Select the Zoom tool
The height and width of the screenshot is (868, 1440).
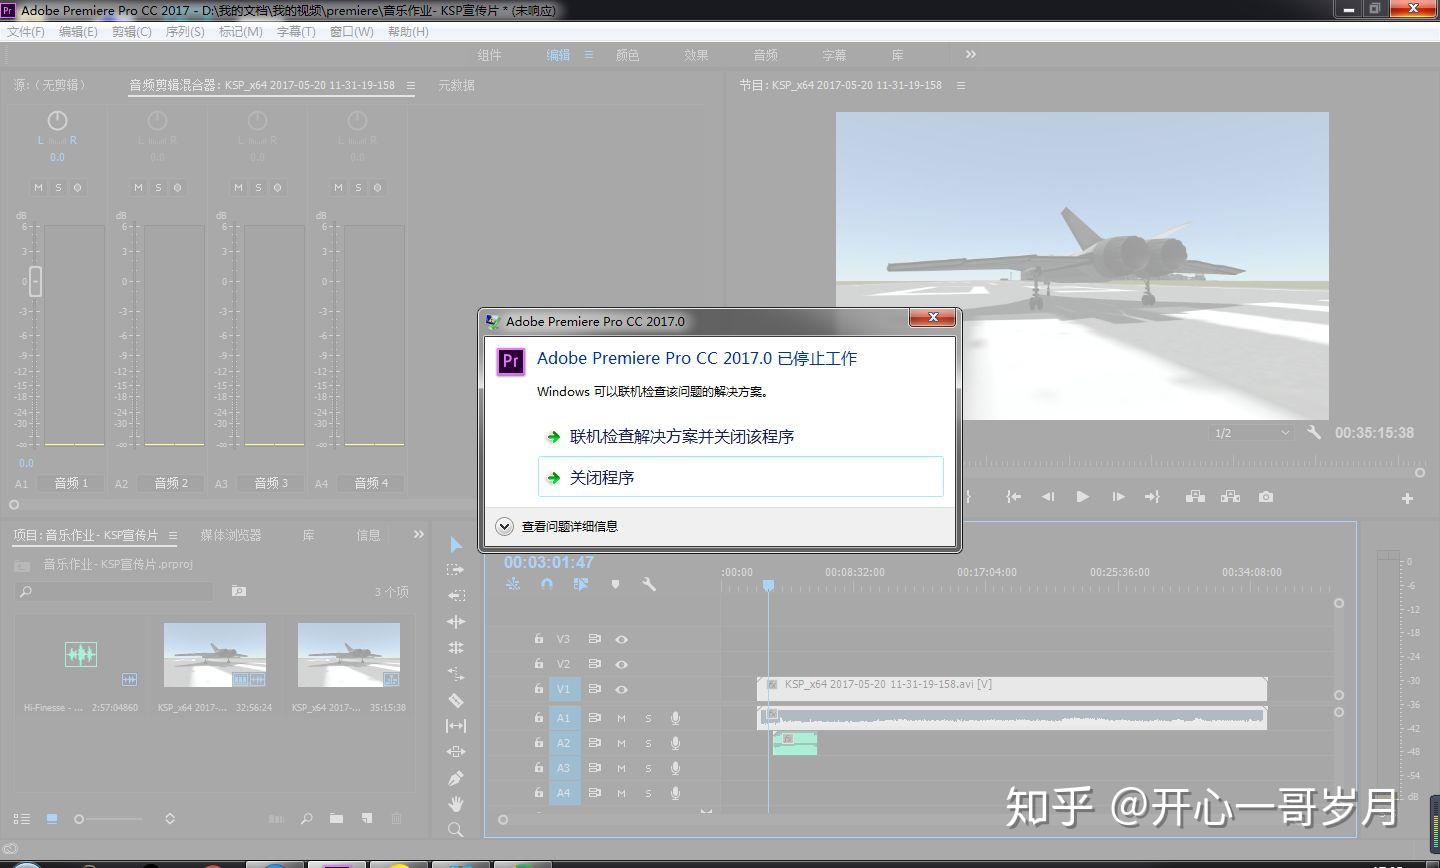click(456, 829)
